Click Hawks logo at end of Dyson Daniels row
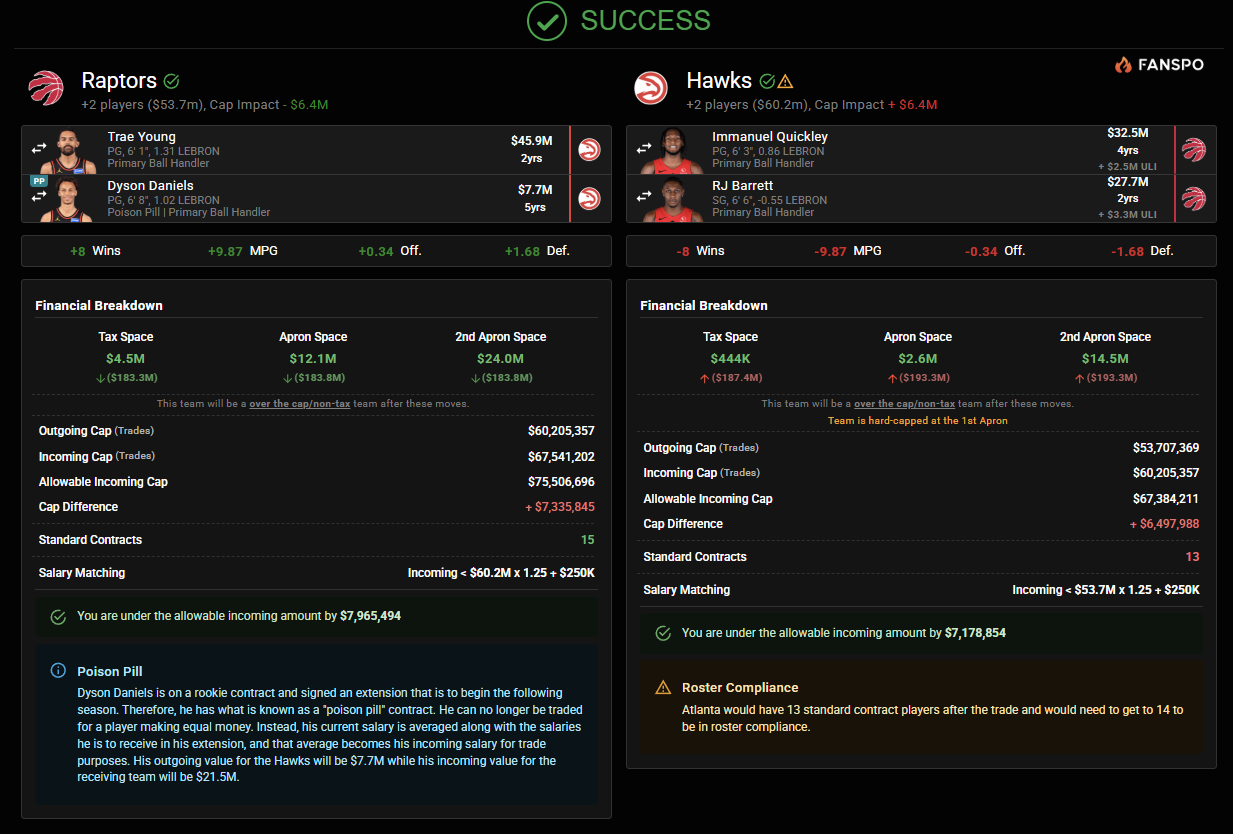The image size is (1233, 834). [589, 198]
